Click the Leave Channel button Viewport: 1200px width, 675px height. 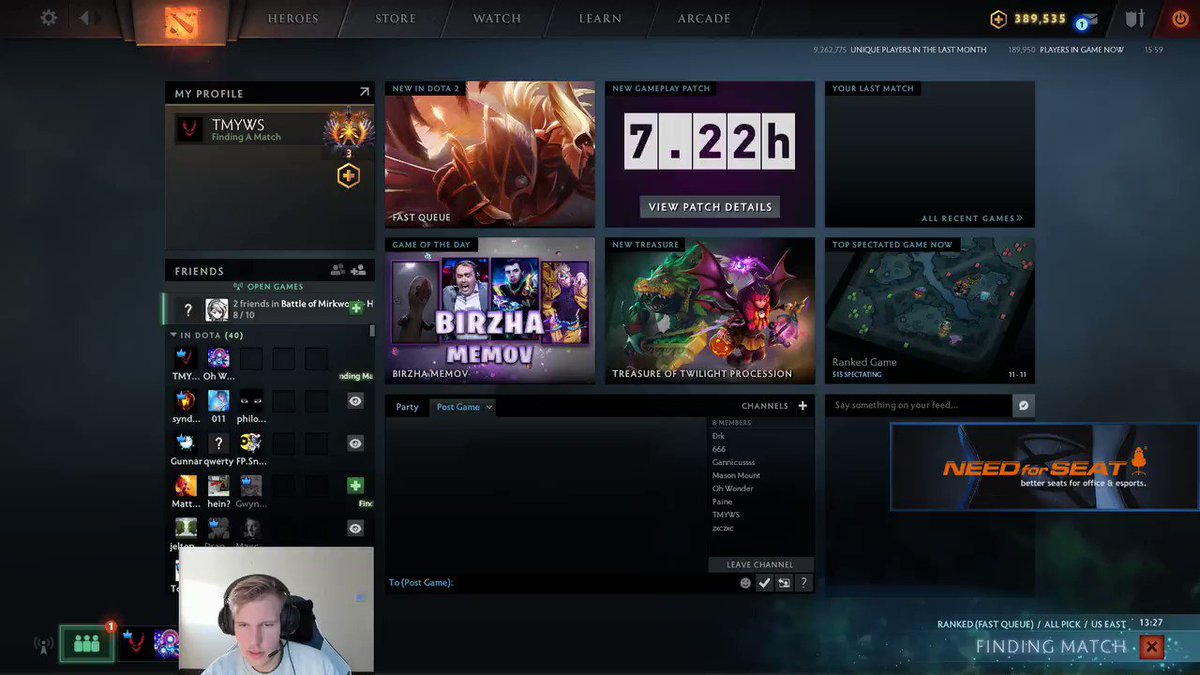(760, 564)
